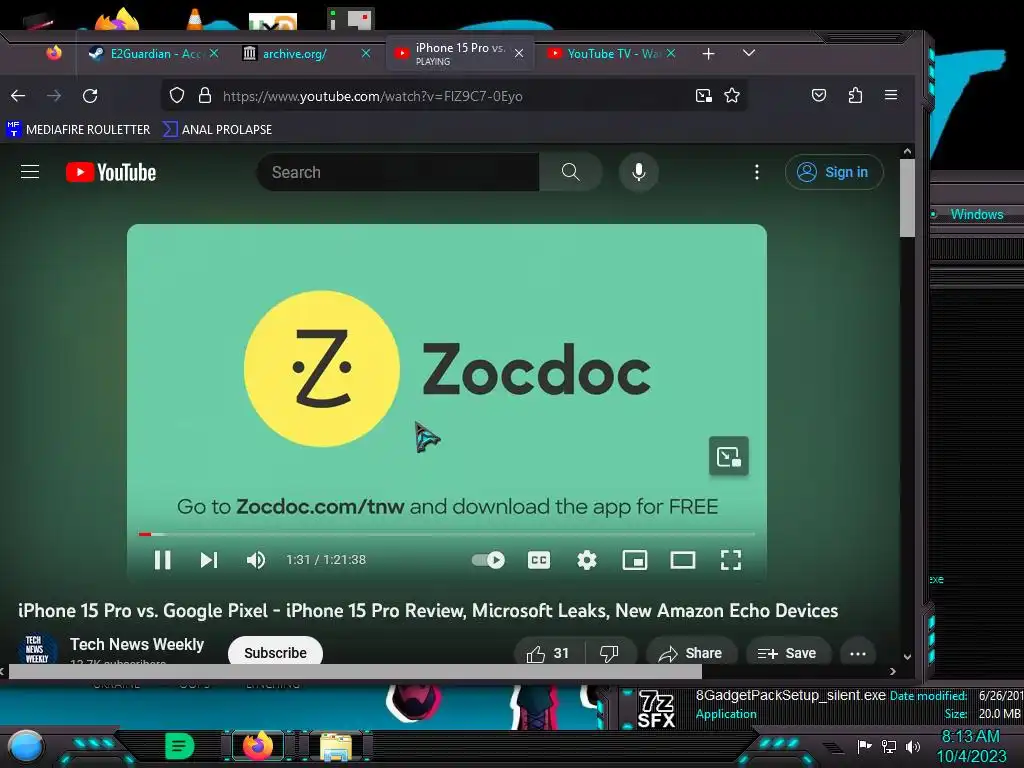
Task: Open the Action Center flag icon
Action: coord(865,746)
